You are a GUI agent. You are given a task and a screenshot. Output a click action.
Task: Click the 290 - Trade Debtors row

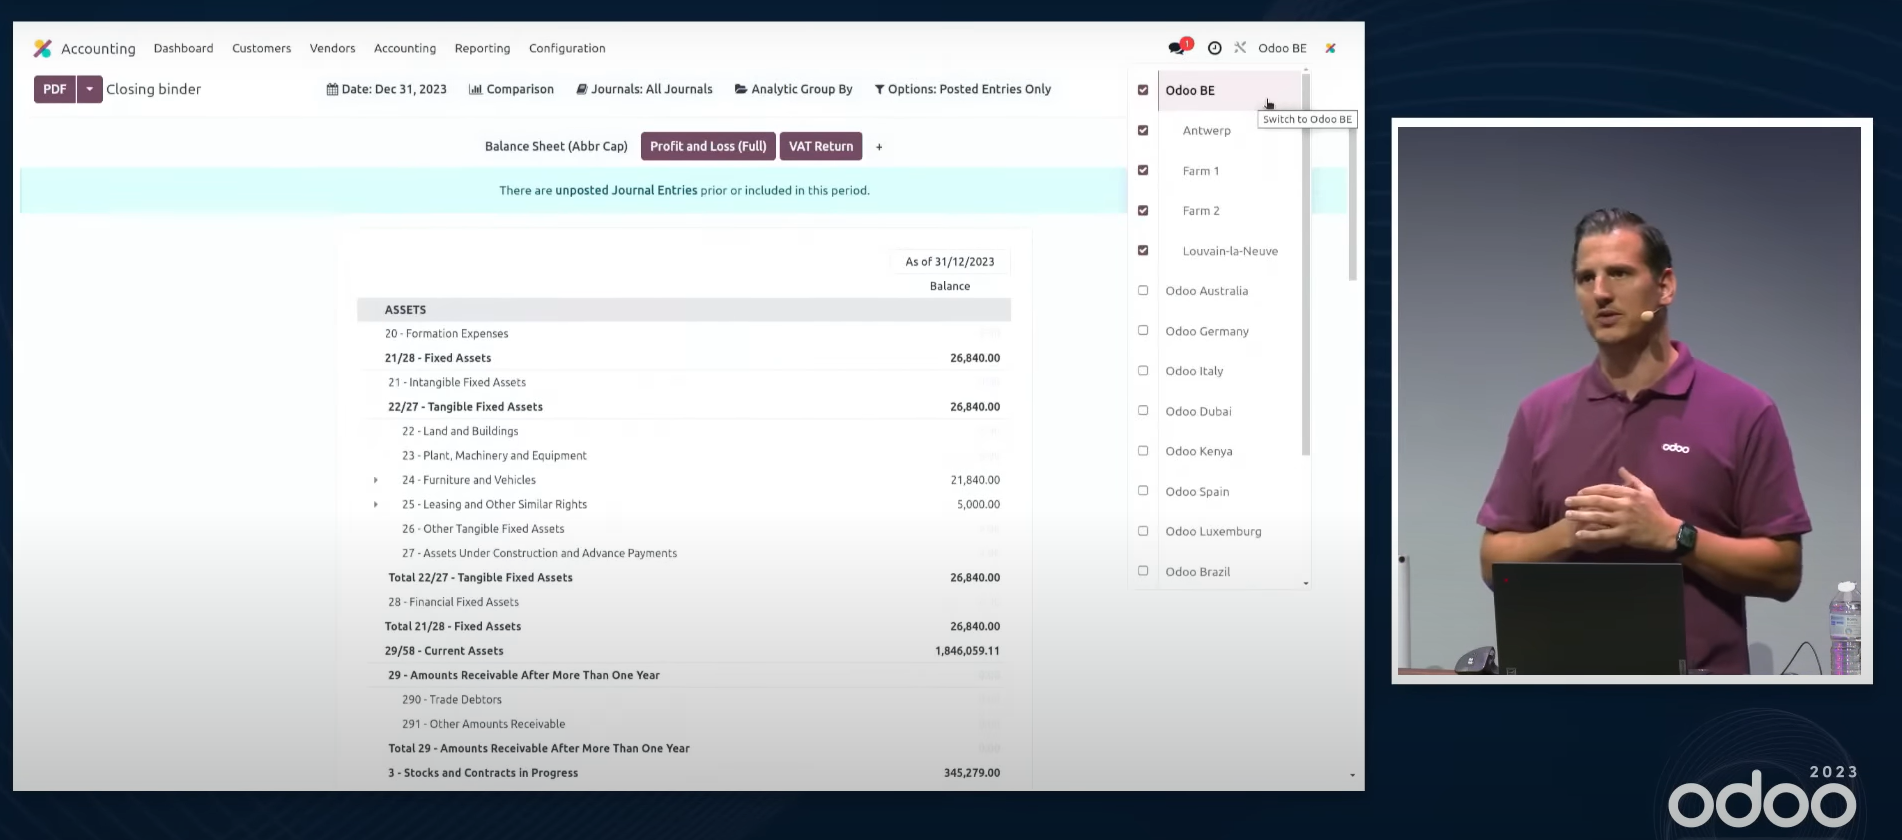coord(684,700)
